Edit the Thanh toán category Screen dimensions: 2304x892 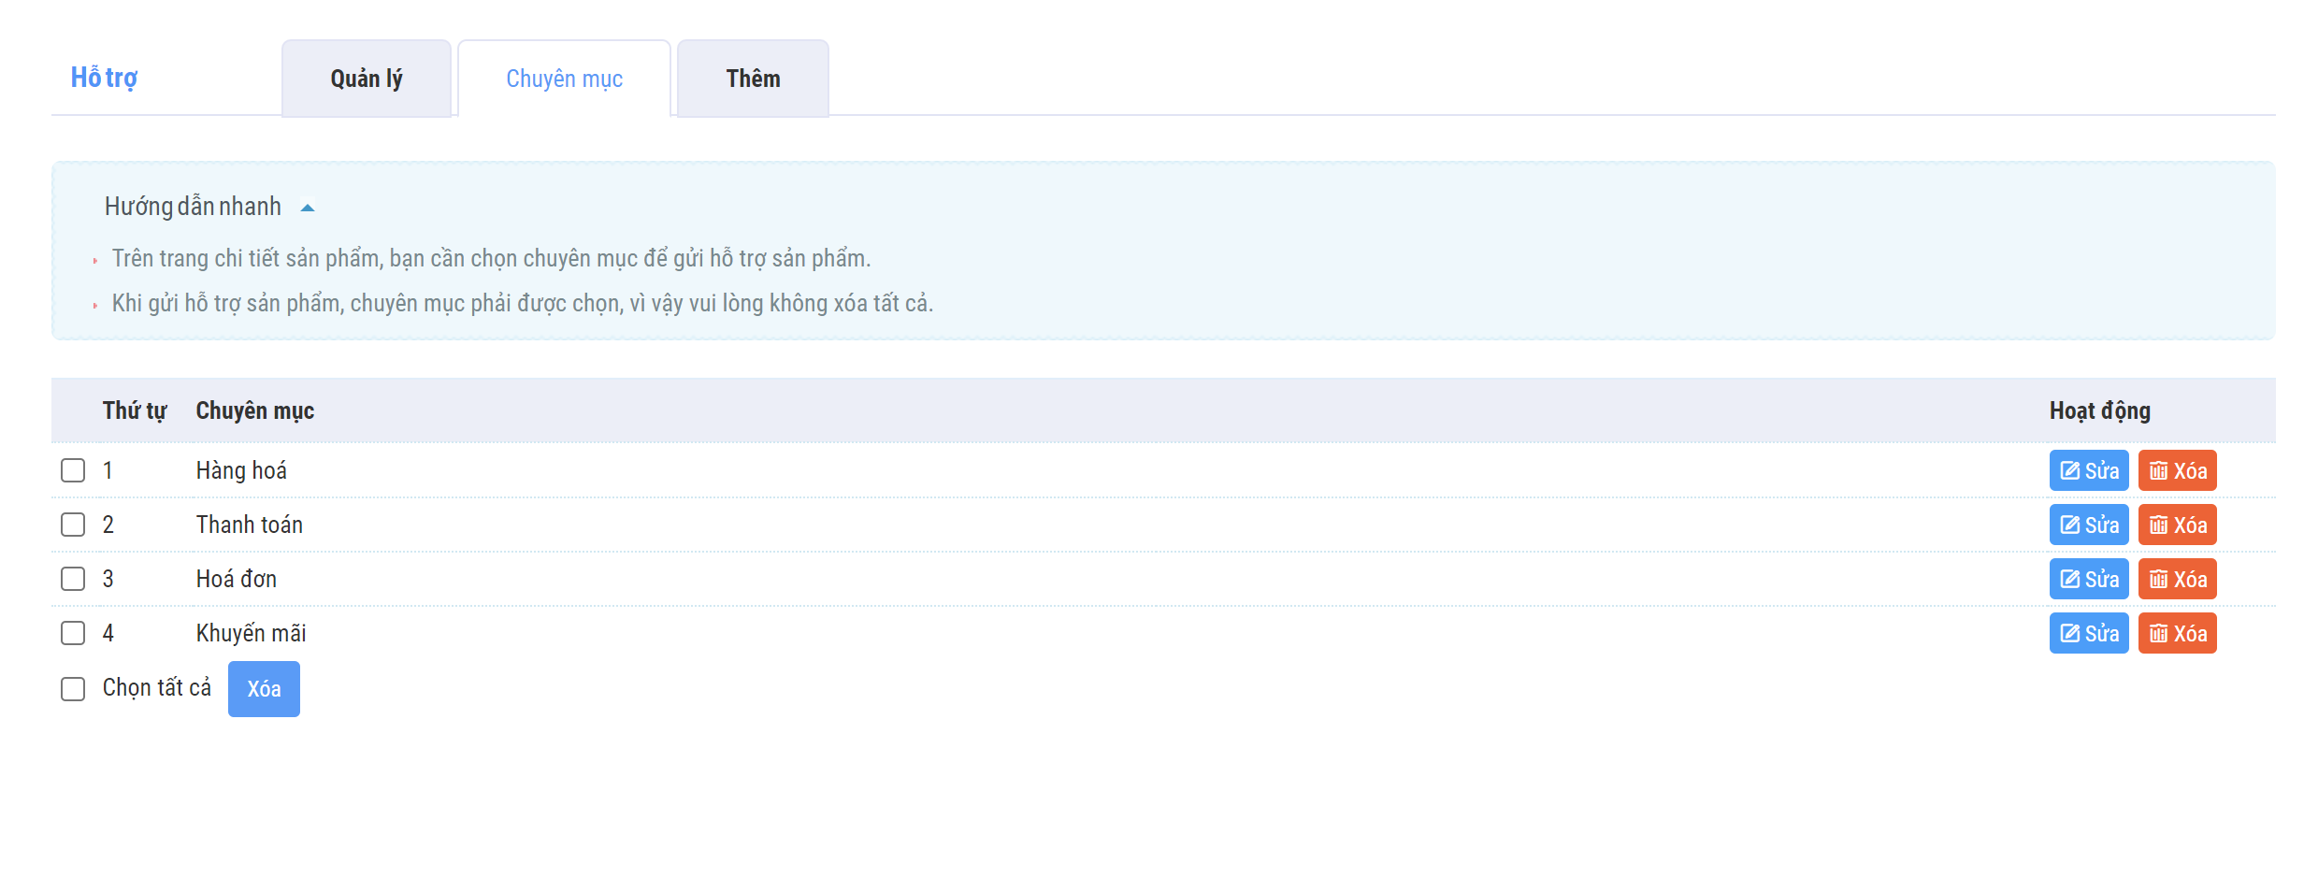coord(2087,525)
